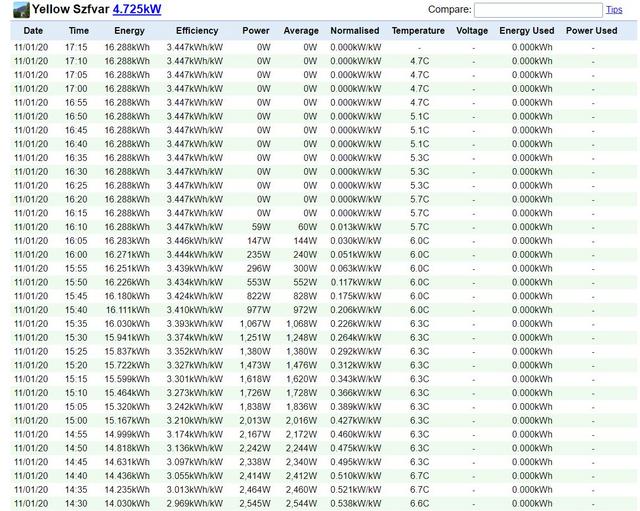Focus the Compare input field
The width and height of the screenshot is (640, 511).
click(x=538, y=10)
